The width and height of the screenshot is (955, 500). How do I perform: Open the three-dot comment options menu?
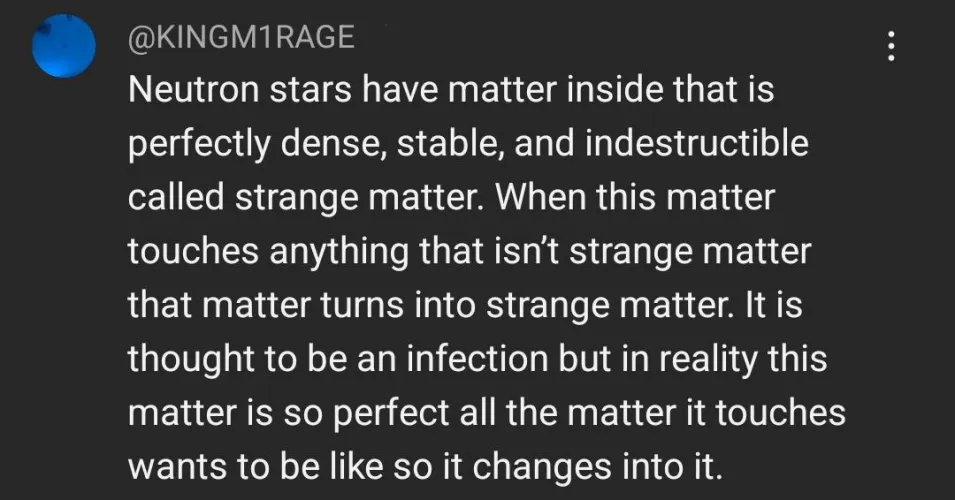[x=891, y=46]
